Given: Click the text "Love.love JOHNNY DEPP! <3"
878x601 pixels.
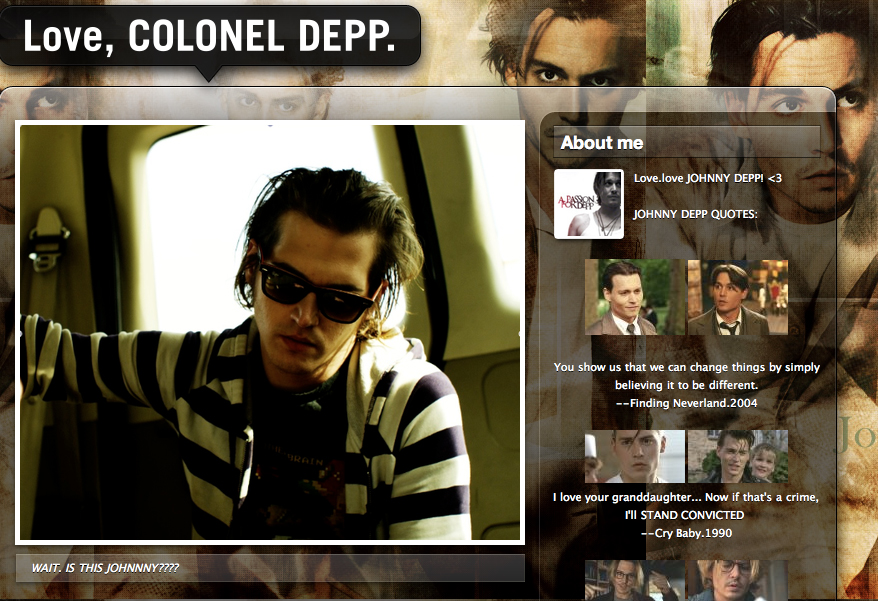Looking at the screenshot, I should [x=708, y=178].
